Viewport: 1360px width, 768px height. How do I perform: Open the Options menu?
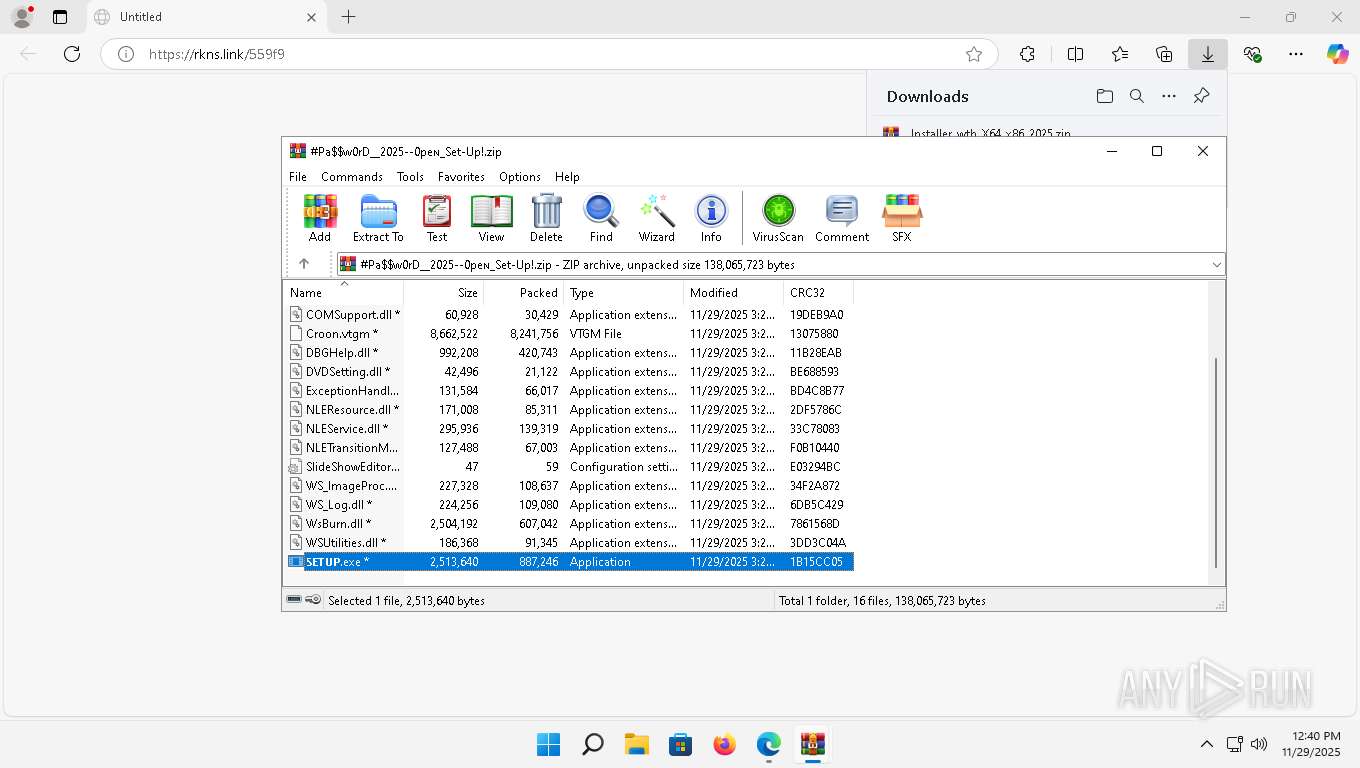[x=520, y=177]
